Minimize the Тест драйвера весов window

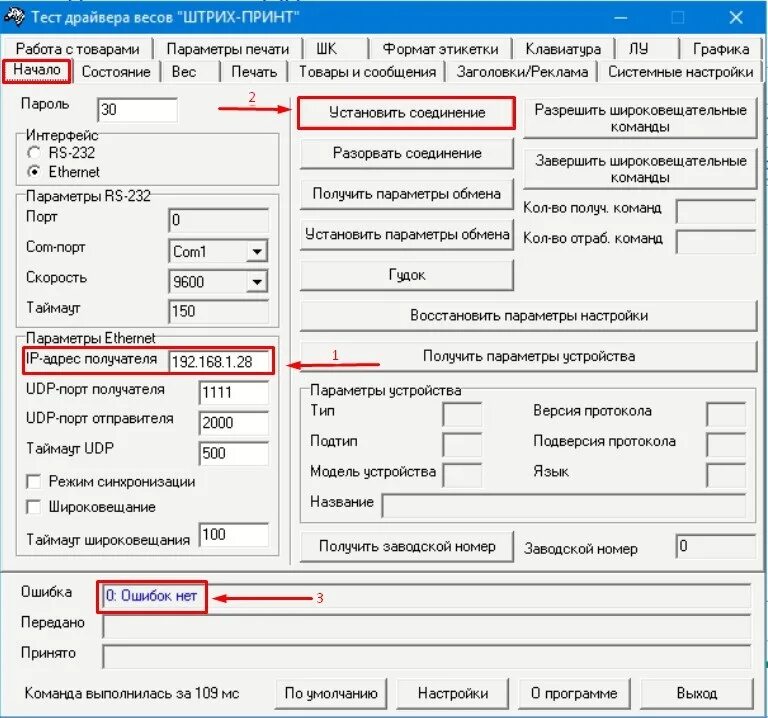tap(621, 18)
